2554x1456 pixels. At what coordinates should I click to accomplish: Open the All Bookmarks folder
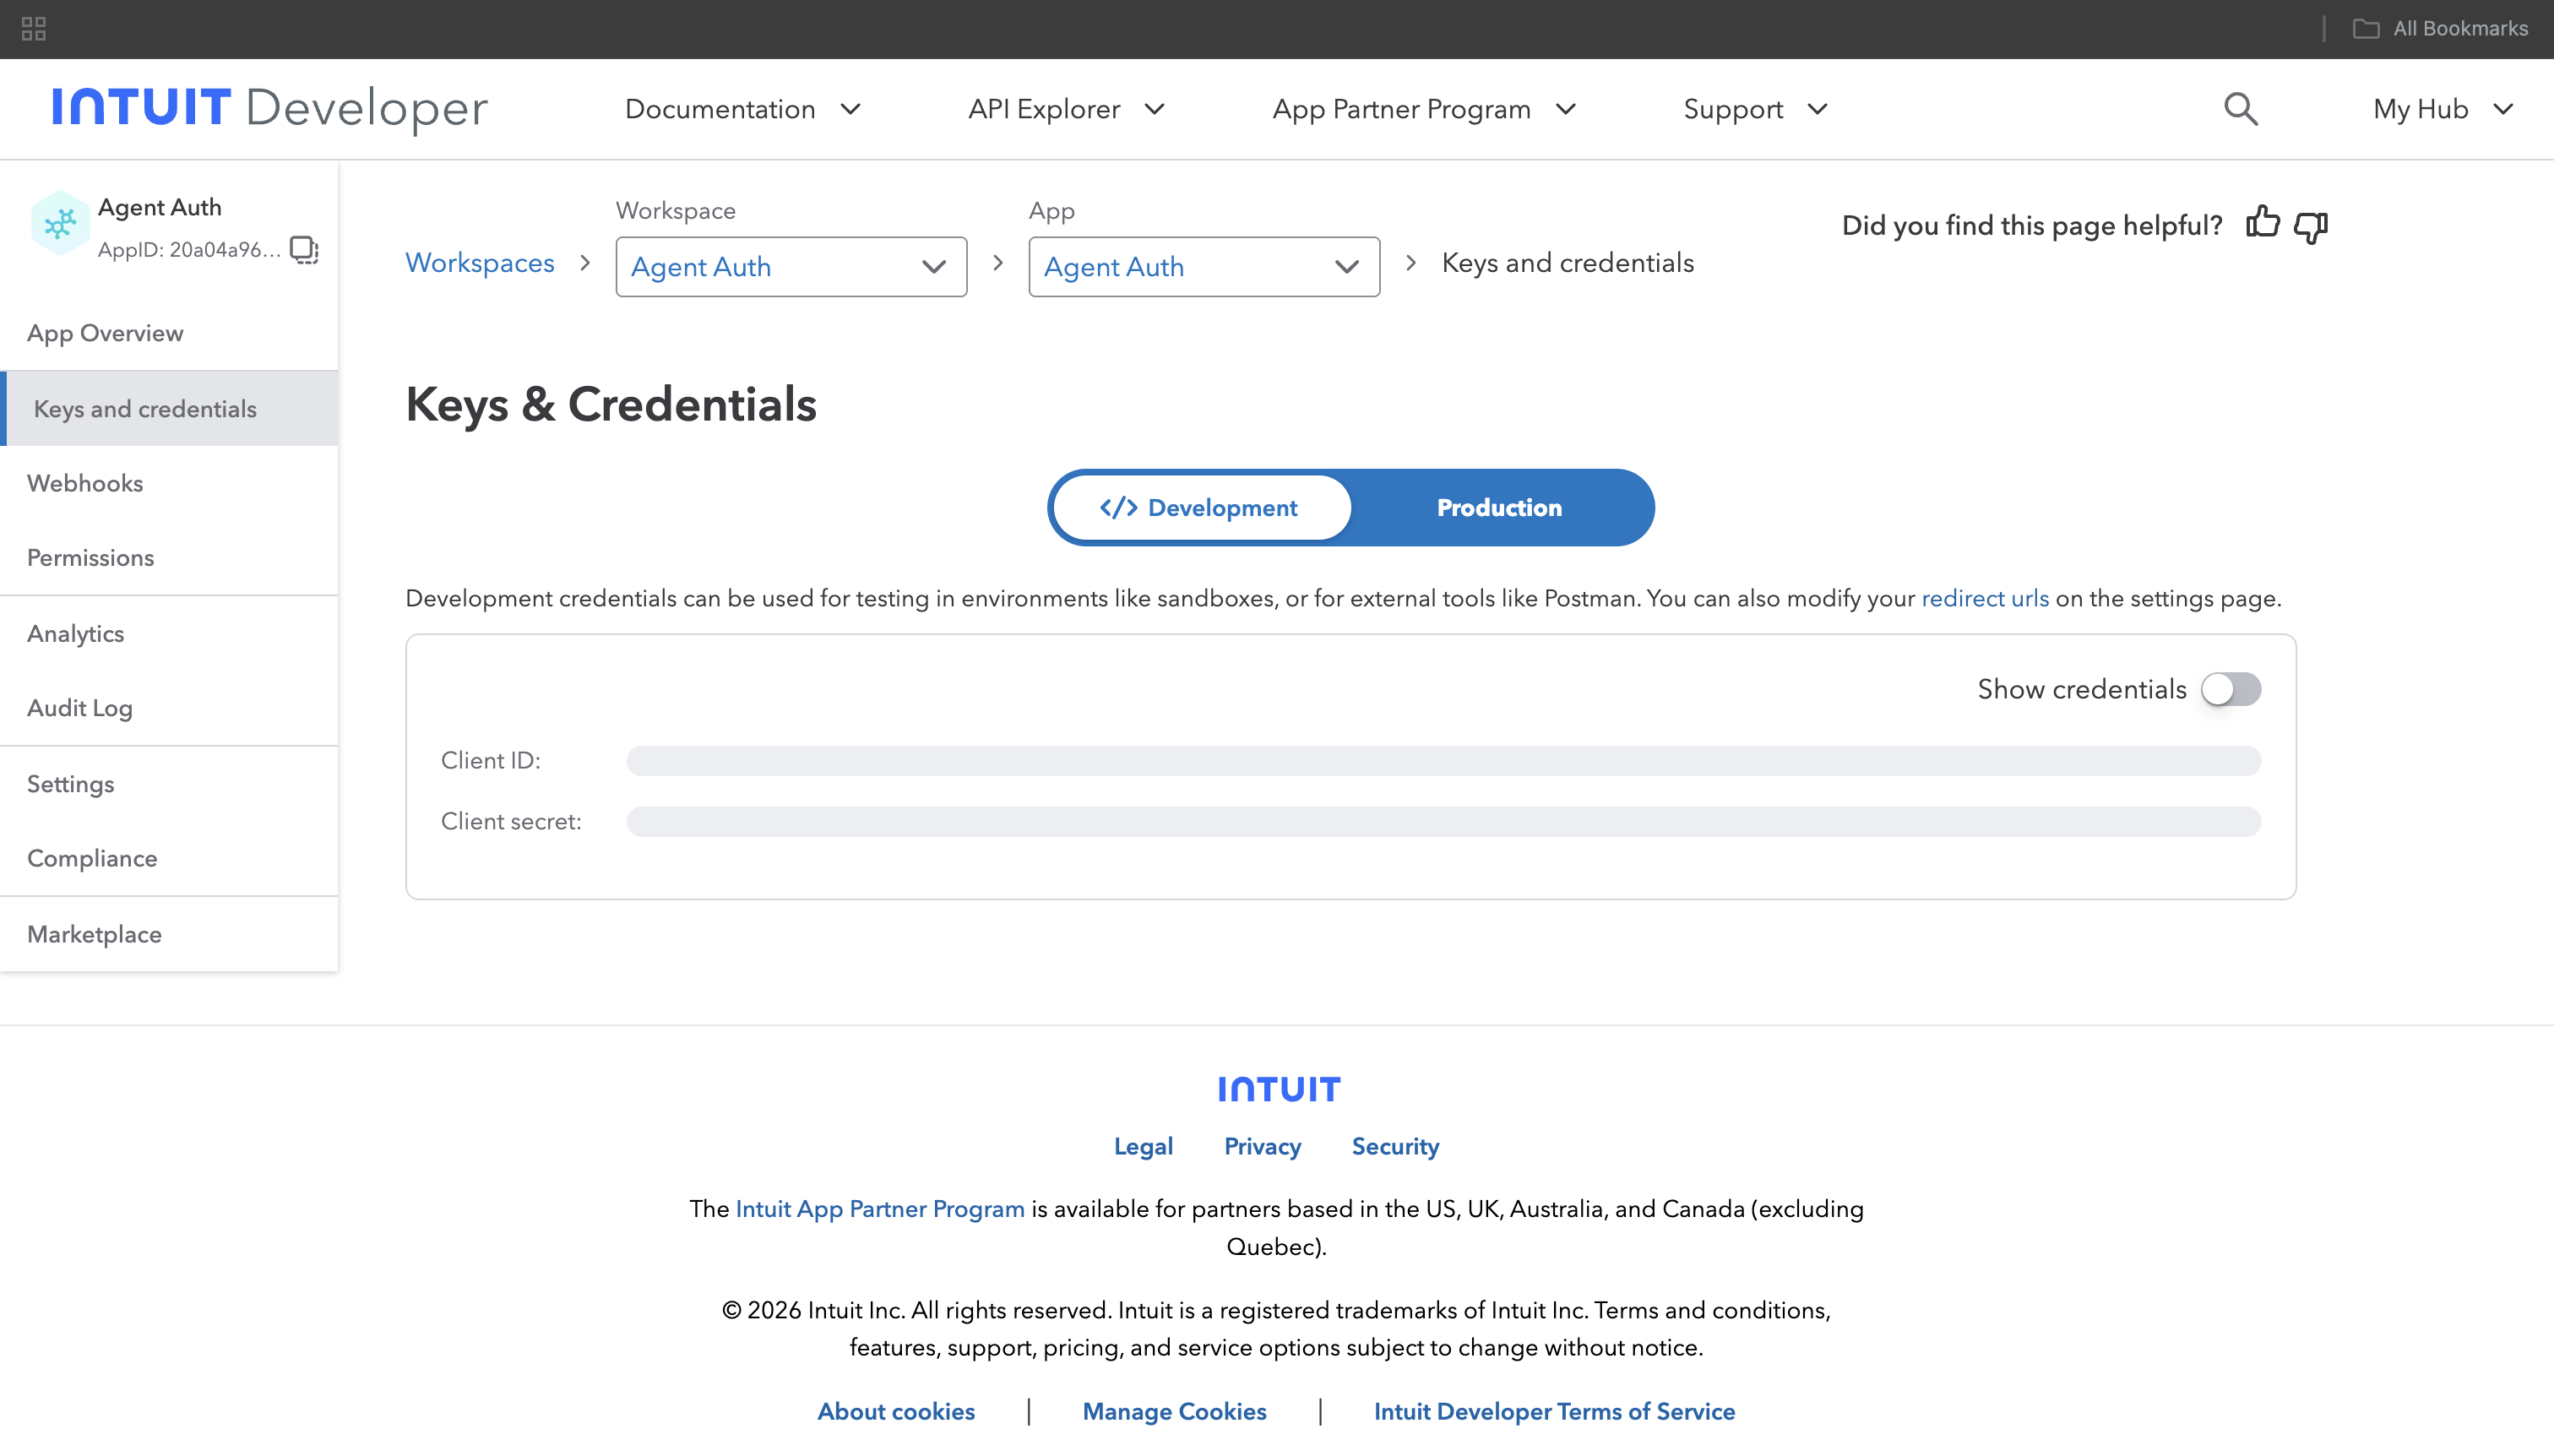pyautogui.click(x=2440, y=29)
